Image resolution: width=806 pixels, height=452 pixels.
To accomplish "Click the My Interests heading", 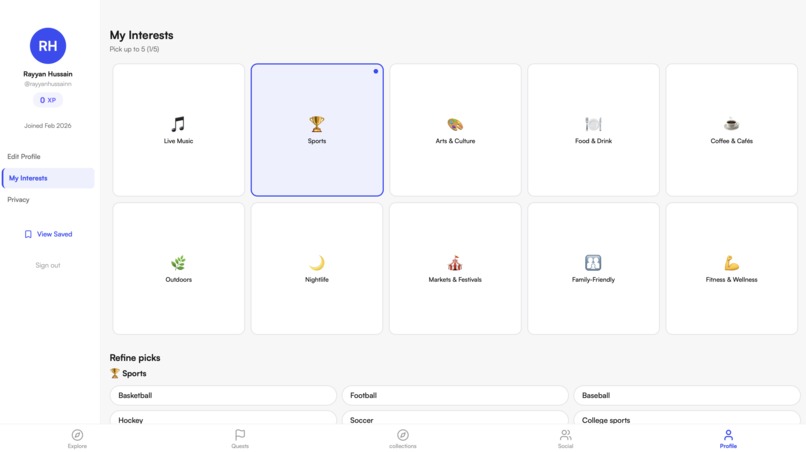I will click(141, 35).
